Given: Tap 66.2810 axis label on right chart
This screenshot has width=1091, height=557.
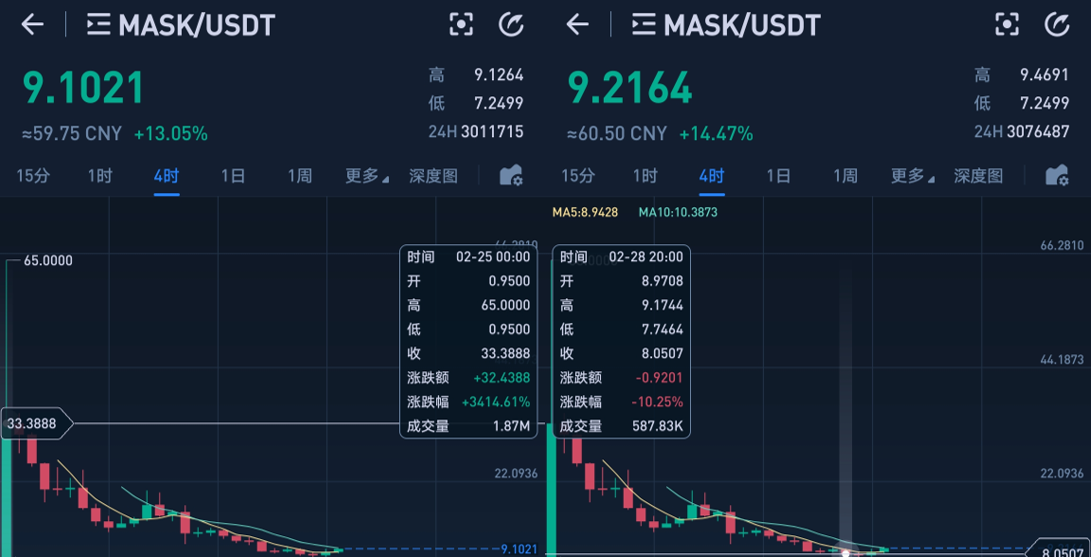Looking at the screenshot, I should (1062, 245).
